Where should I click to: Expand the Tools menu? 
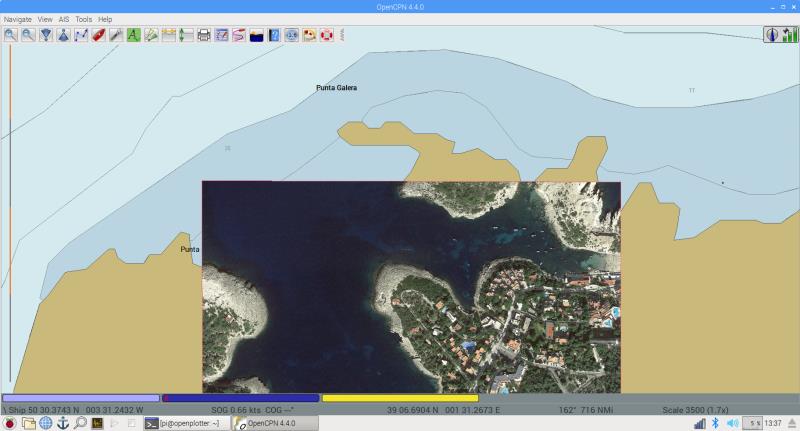[83, 19]
